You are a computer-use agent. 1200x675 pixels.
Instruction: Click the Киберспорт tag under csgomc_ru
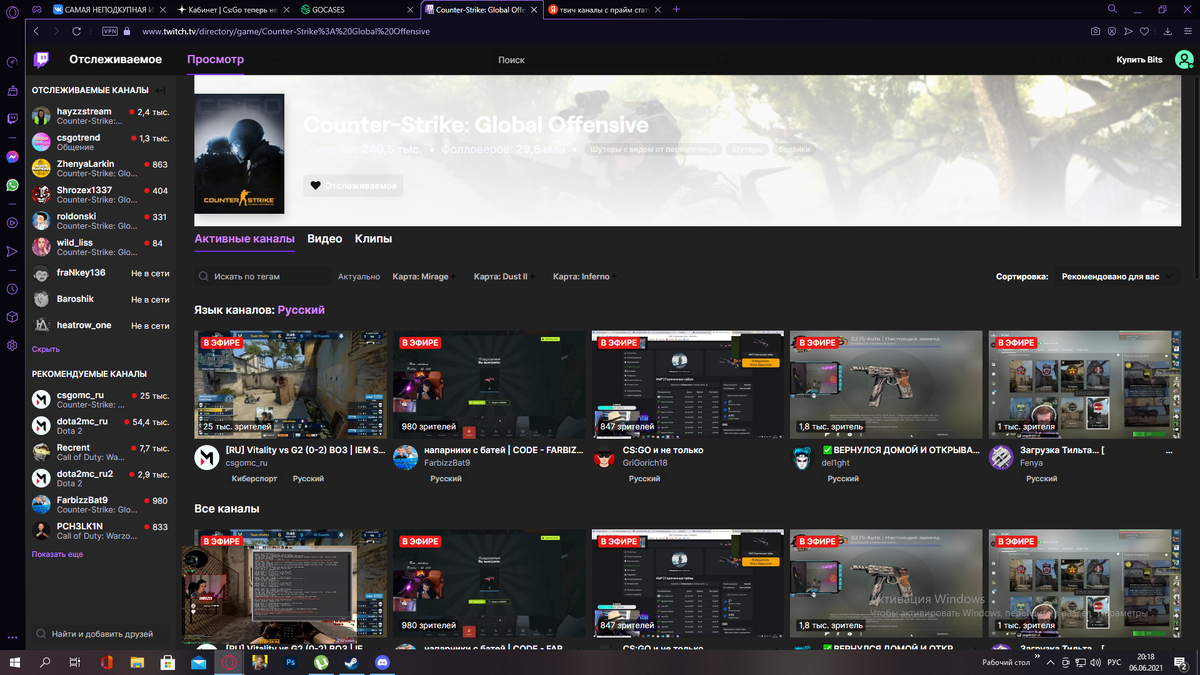tap(255, 479)
